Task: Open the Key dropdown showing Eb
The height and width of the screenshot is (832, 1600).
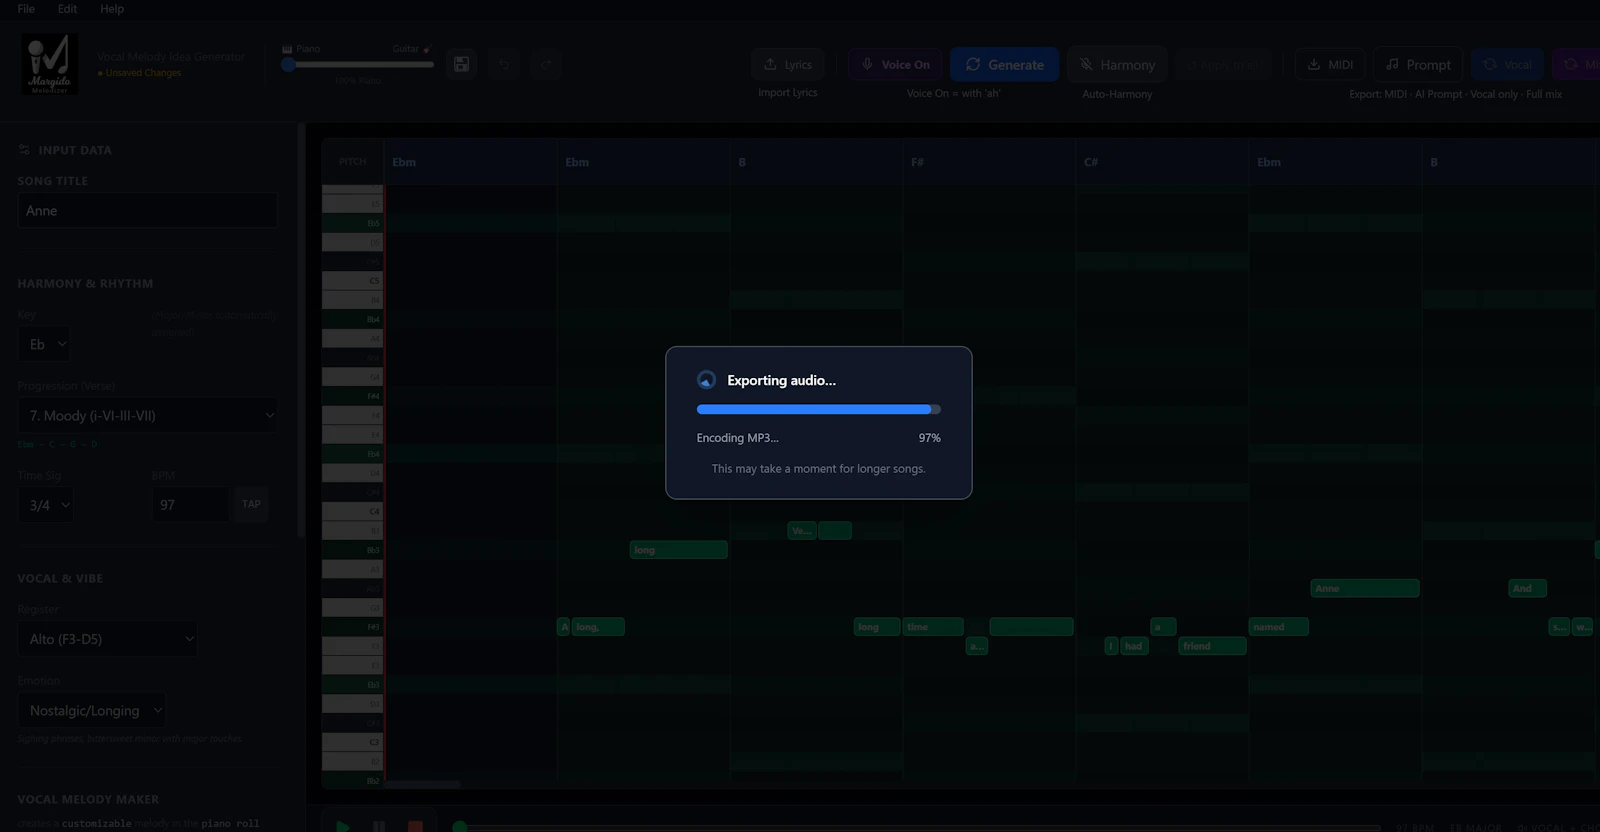Action: tap(44, 344)
